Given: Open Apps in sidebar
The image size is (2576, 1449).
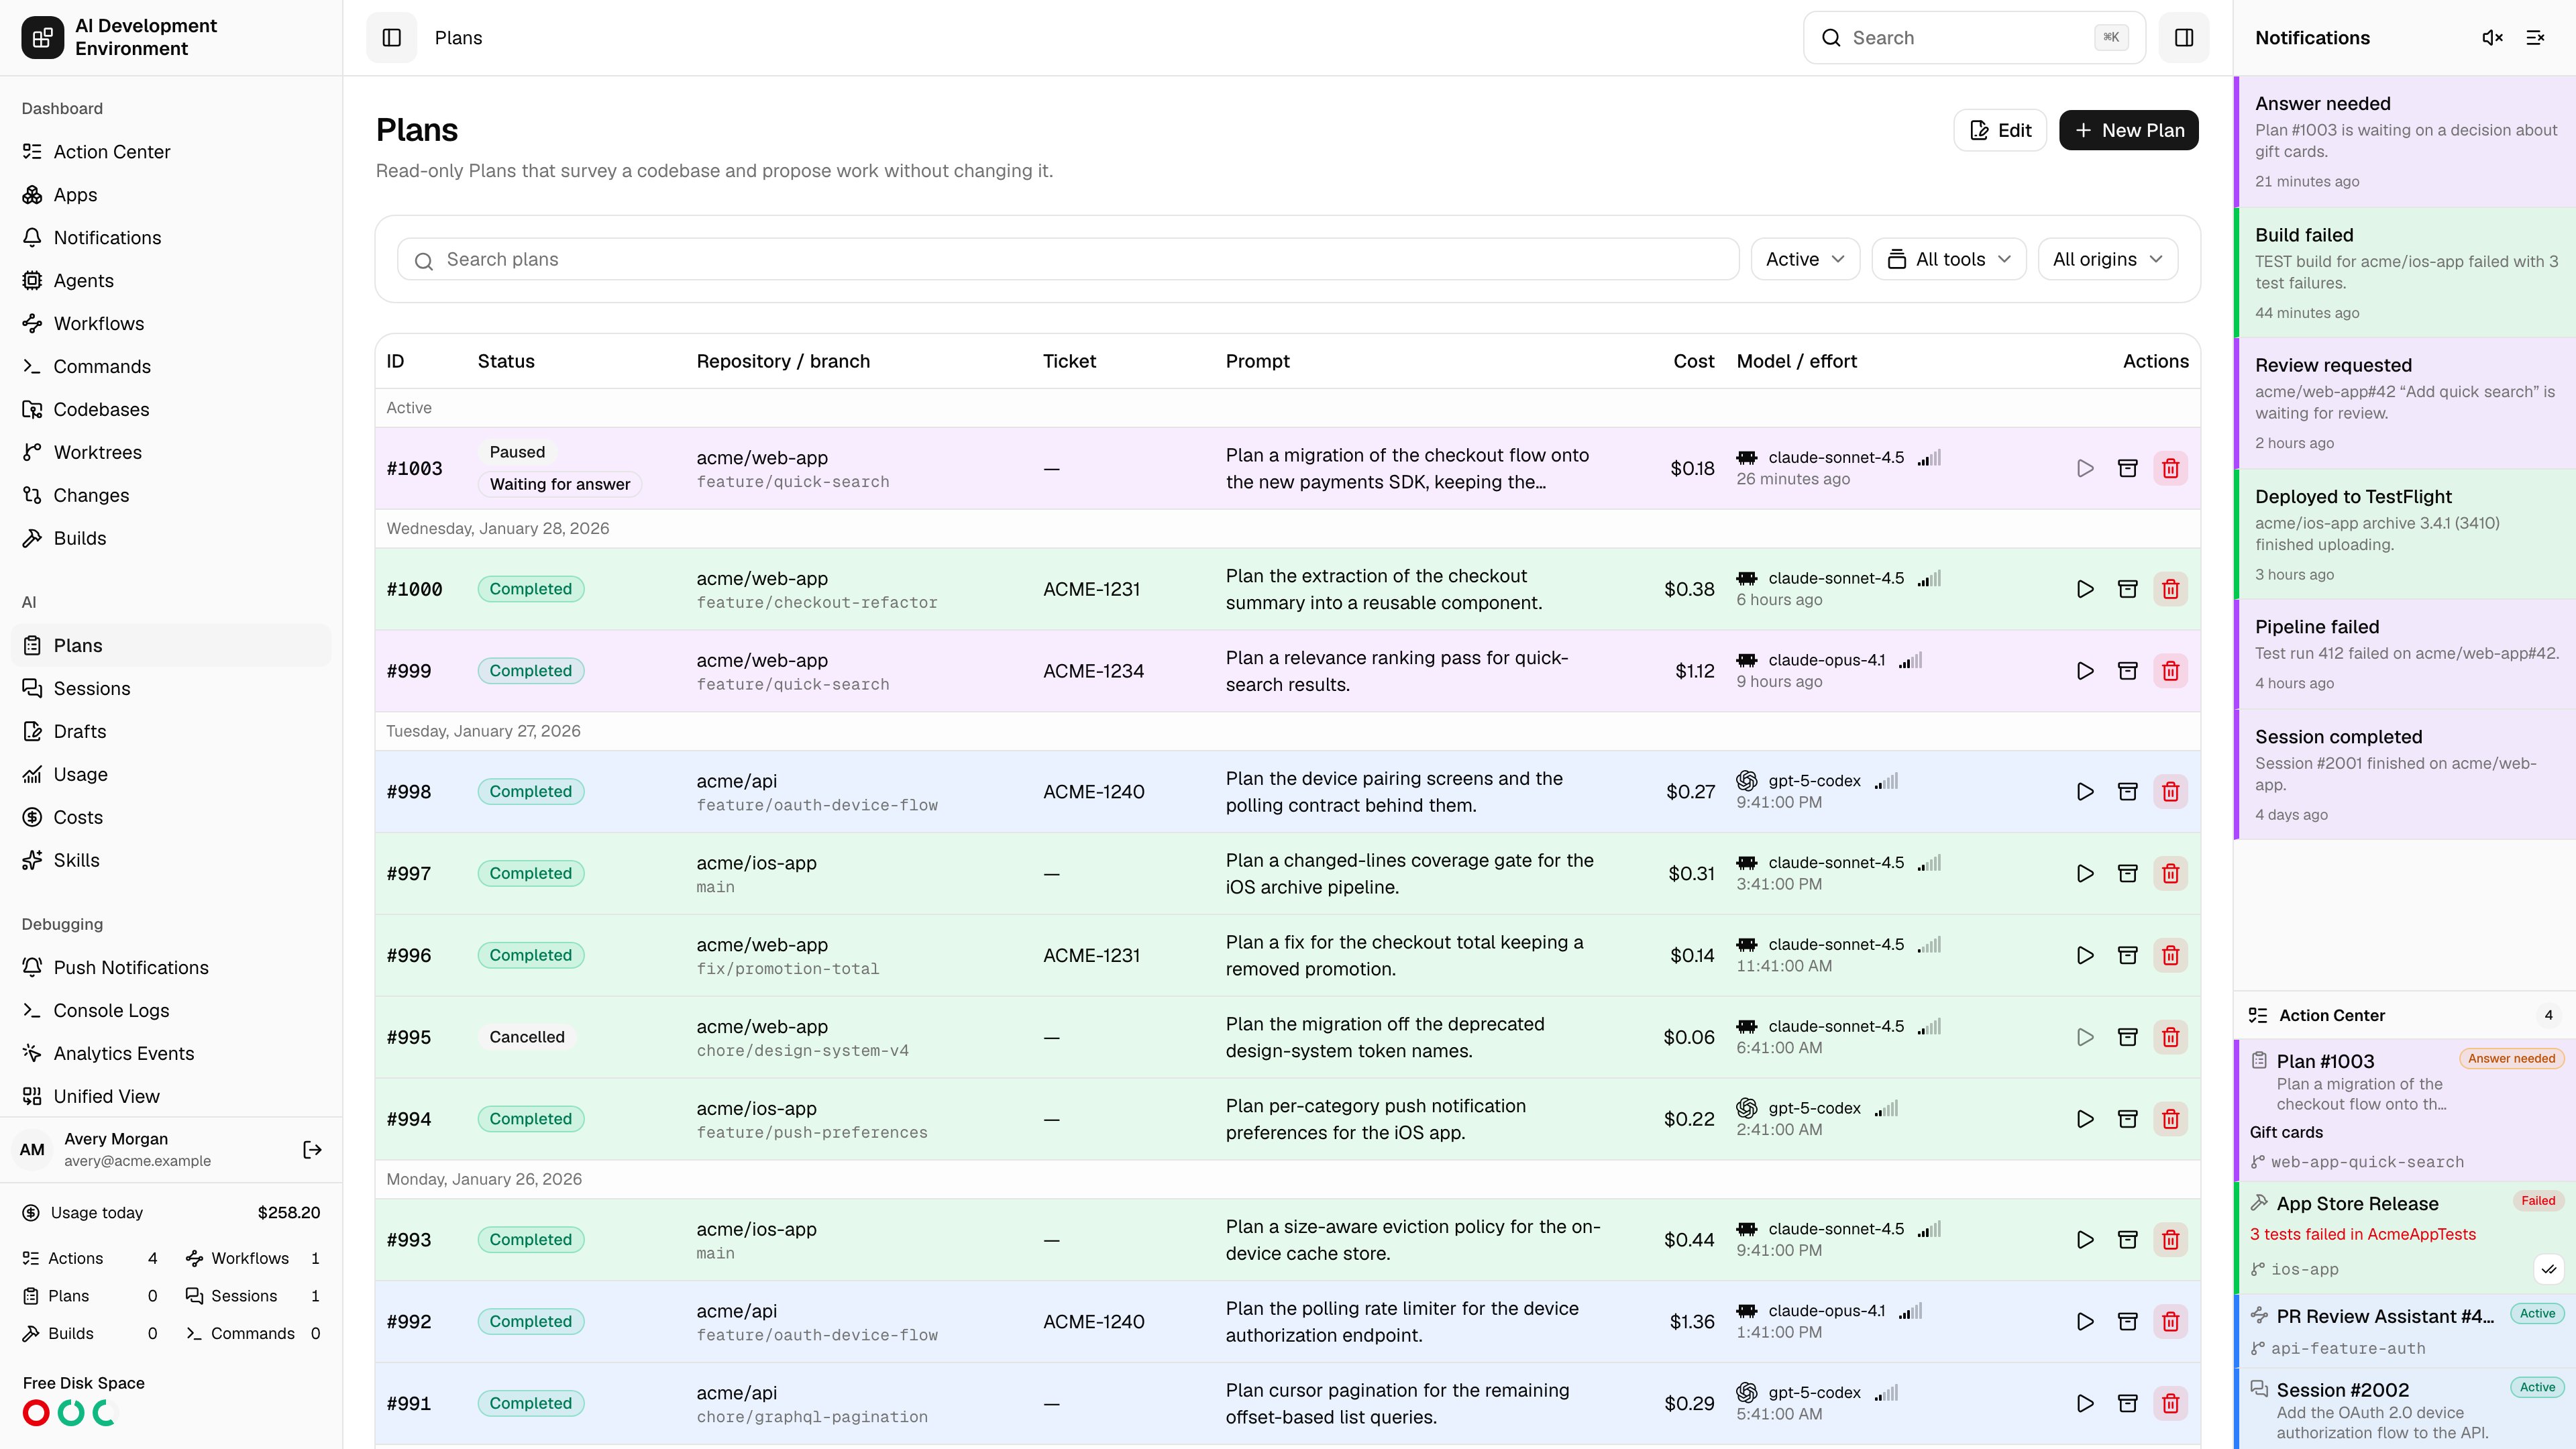Looking at the screenshot, I should [171, 195].
